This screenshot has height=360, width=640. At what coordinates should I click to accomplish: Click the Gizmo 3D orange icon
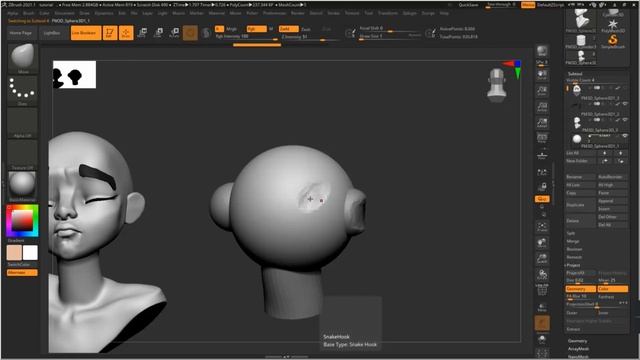point(190,33)
